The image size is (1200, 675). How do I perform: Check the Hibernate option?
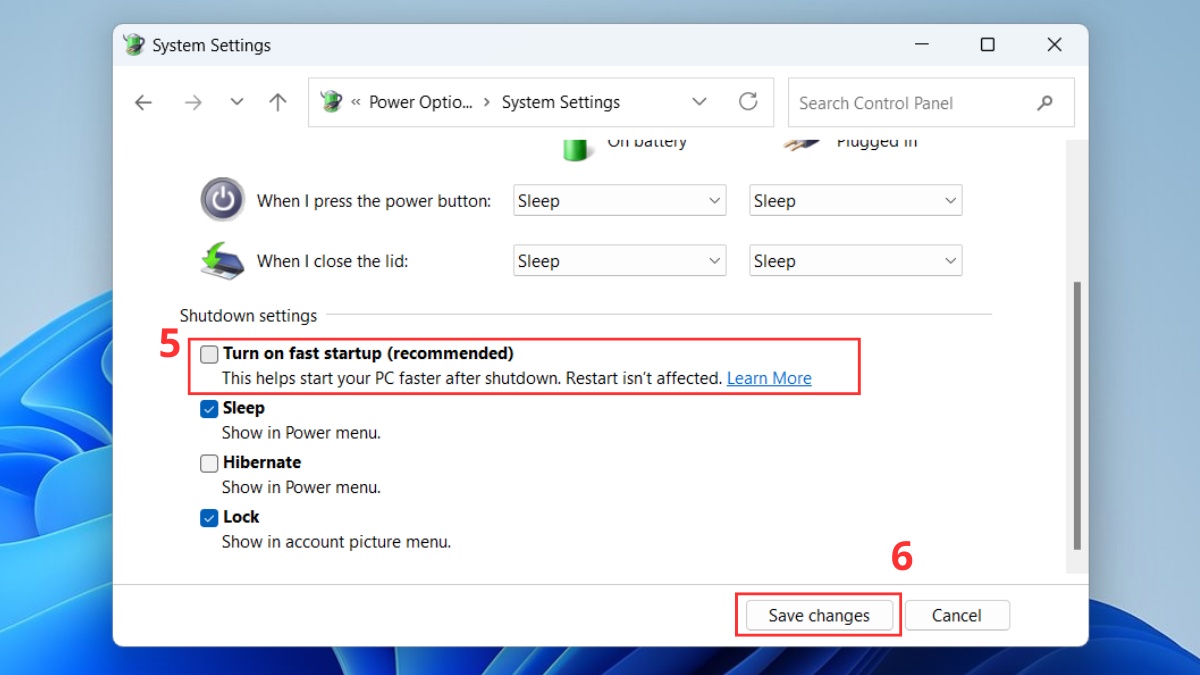click(209, 462)
